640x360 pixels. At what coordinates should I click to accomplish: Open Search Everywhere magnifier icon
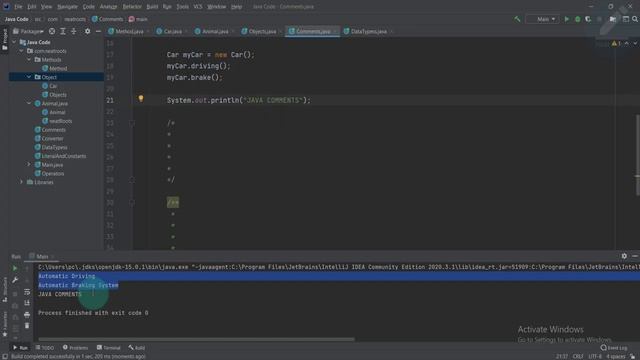635,19
